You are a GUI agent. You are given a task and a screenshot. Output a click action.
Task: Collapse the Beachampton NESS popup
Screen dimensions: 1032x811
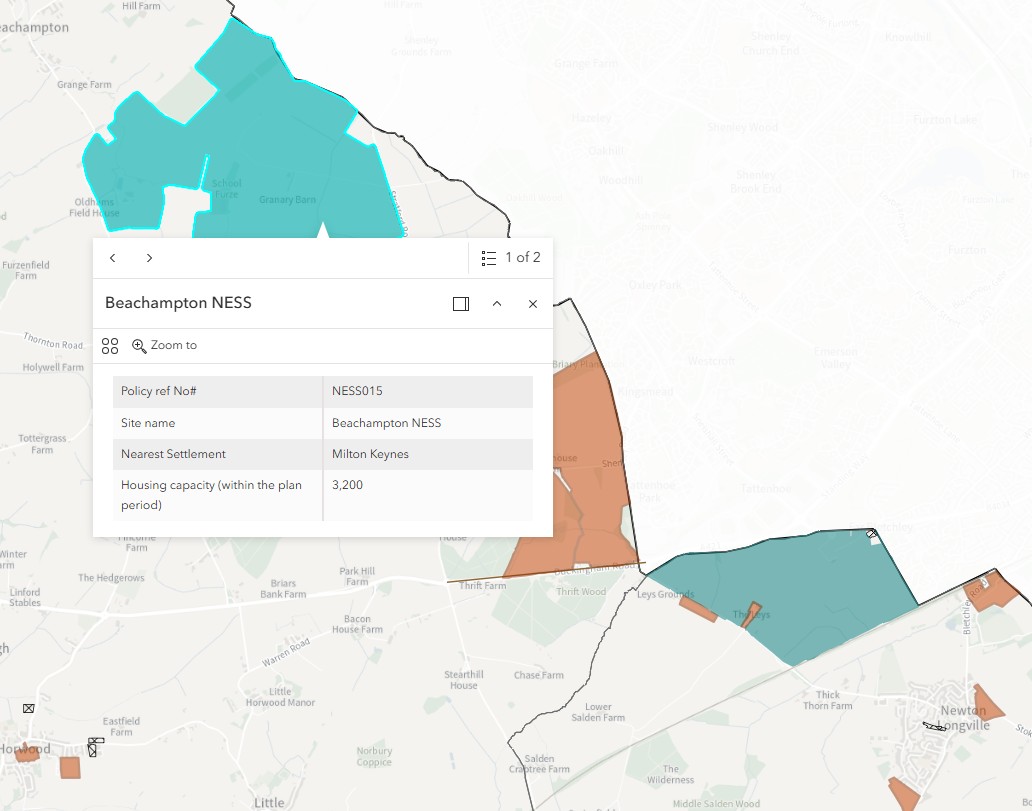point(497,303)
